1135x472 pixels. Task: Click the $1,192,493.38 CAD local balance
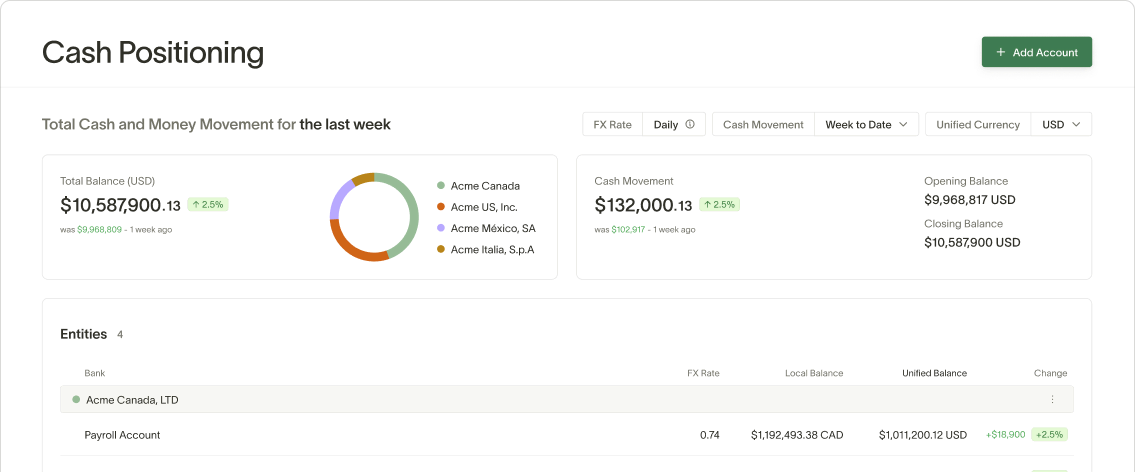tap(797, 435)
